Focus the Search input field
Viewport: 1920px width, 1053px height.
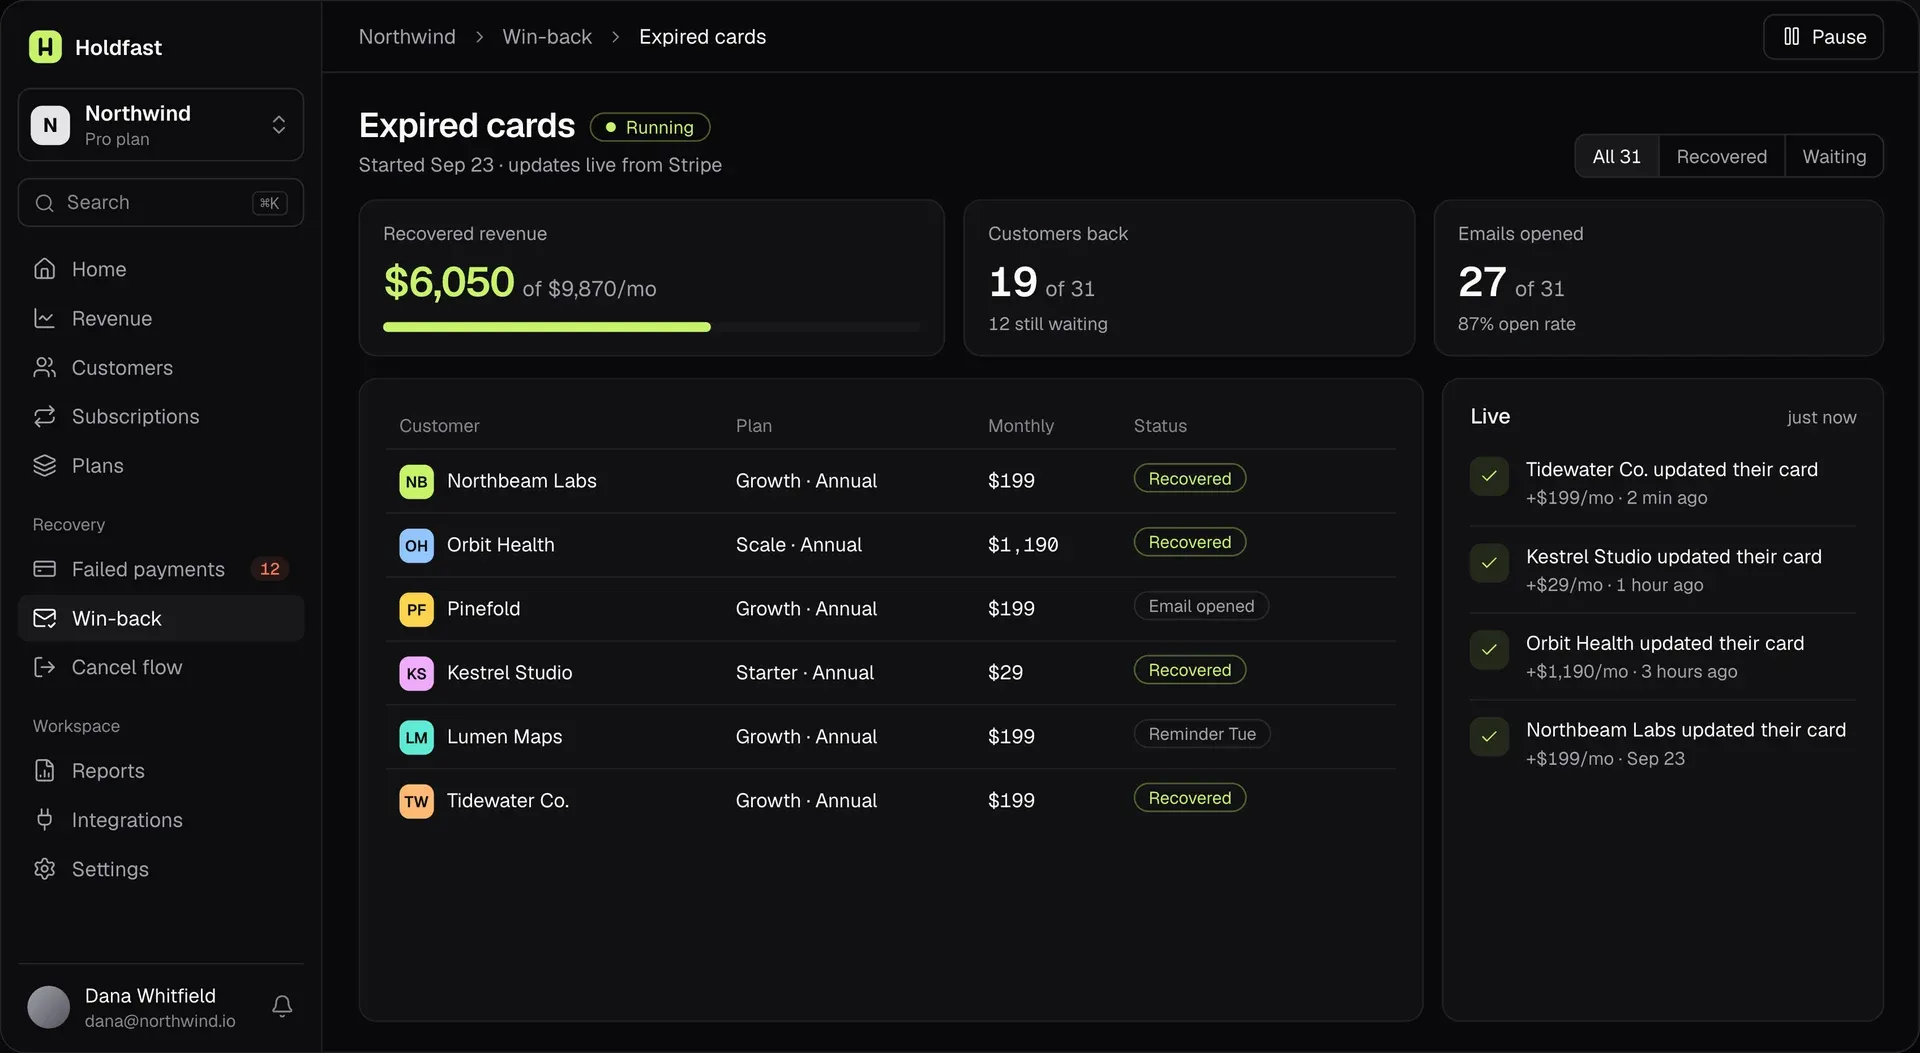[161, 203]
